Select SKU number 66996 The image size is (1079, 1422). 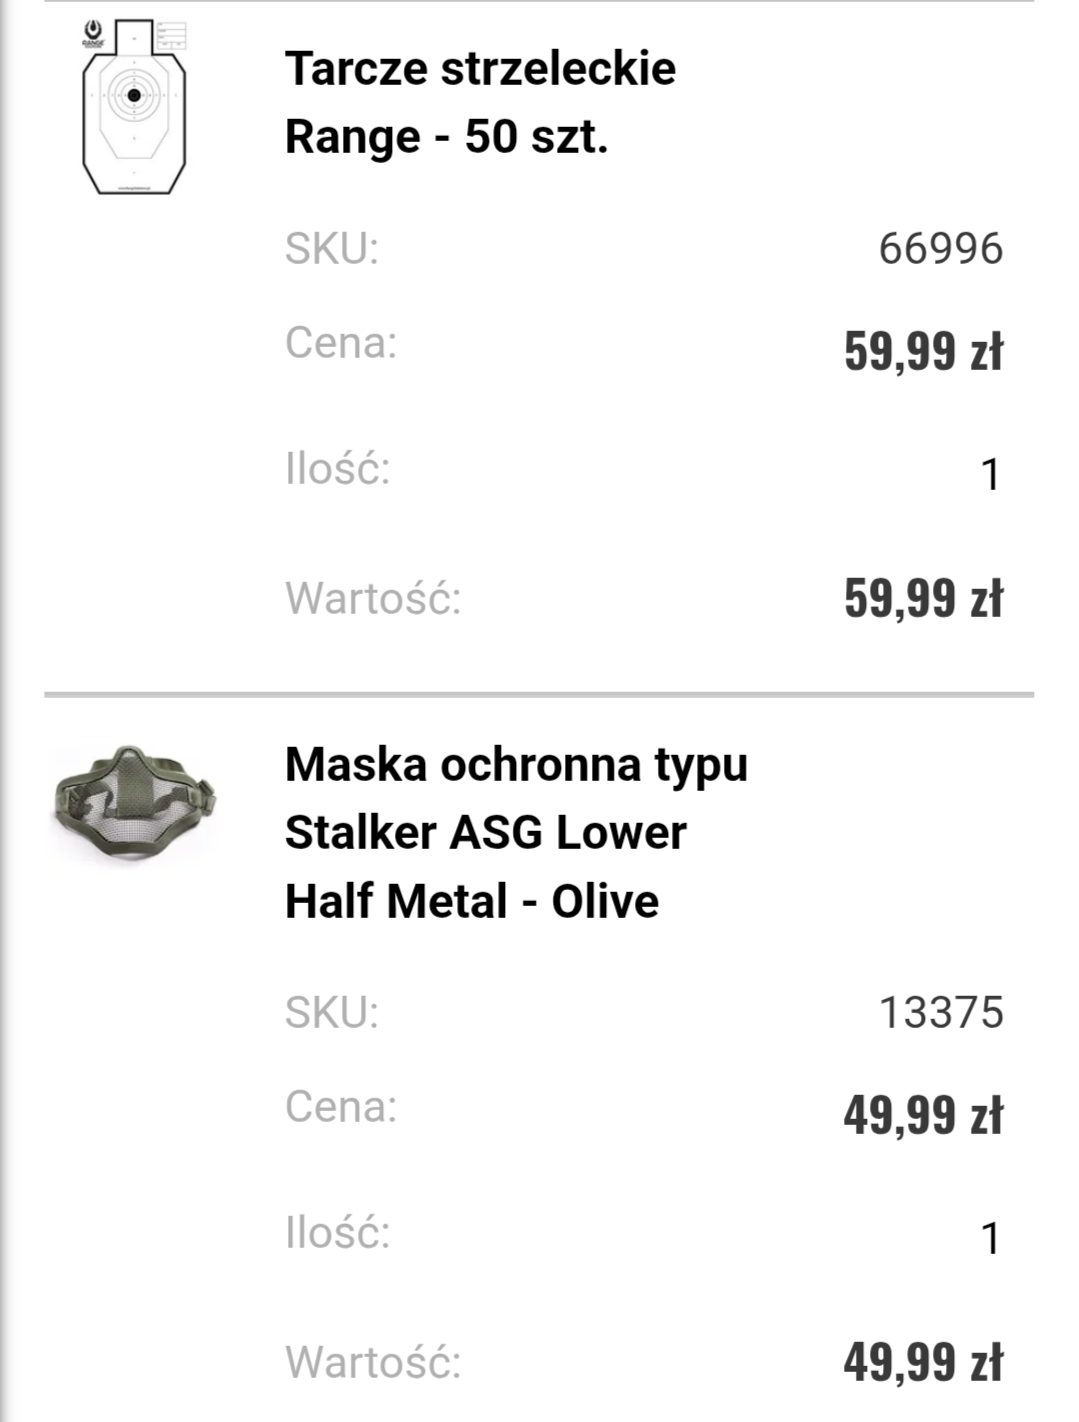pyautogui.click(x=940, y=249)
